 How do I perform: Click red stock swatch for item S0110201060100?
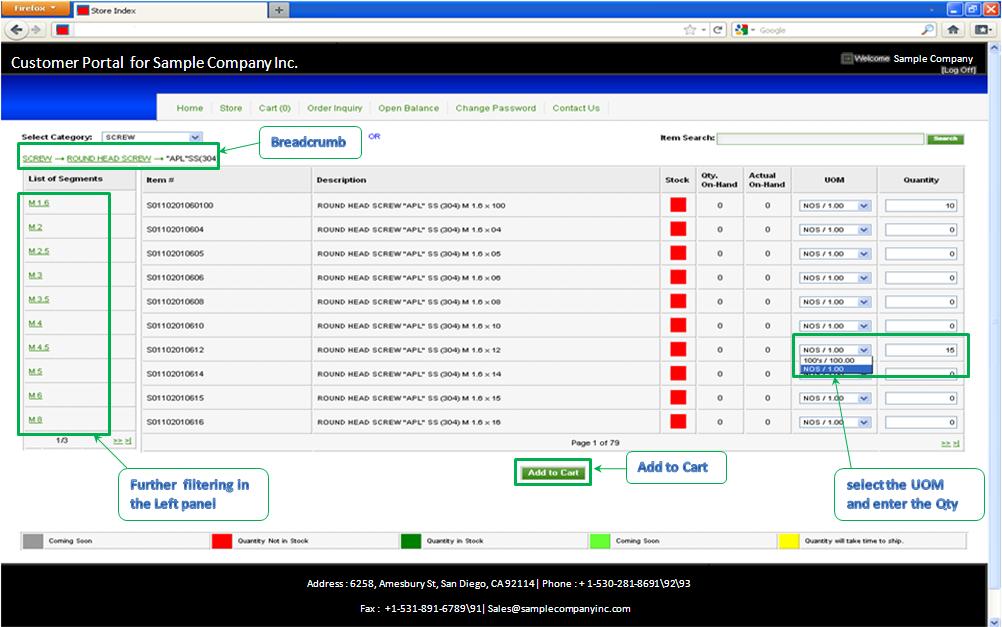(678, 205)
